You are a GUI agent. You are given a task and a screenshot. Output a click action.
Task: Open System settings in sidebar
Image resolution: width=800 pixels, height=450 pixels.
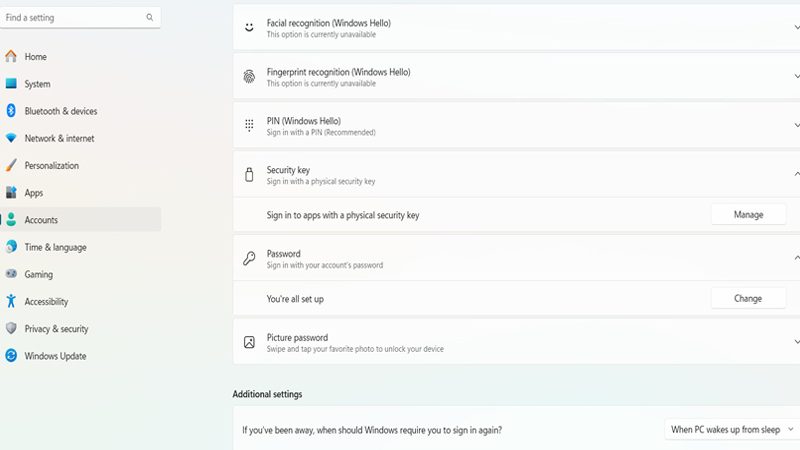pyautogui.click(x=38, y=84)
